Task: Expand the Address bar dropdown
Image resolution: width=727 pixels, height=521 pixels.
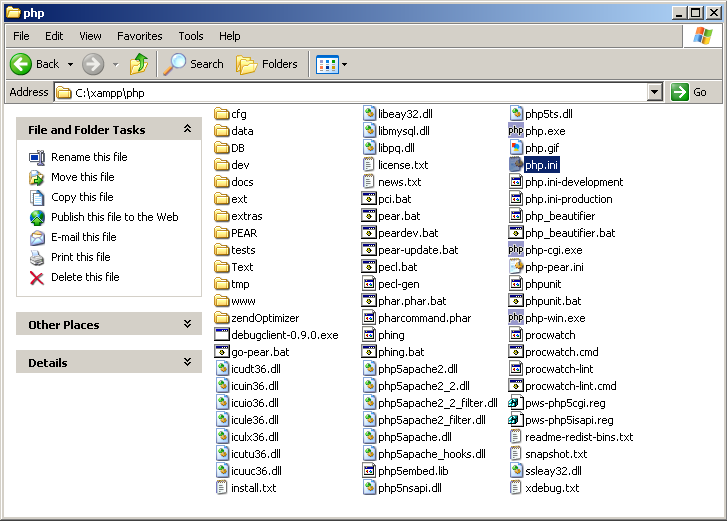Action: (654, 92)
